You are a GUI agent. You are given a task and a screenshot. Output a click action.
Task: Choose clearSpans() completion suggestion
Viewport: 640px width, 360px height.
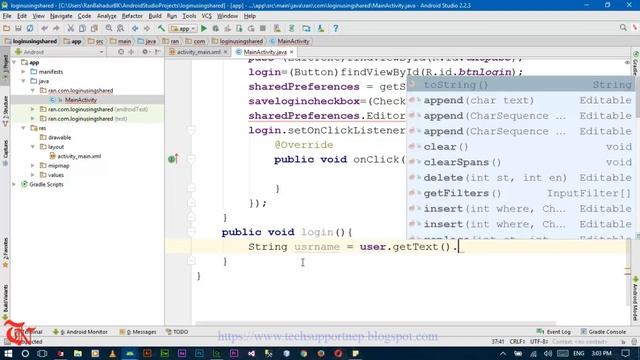tap(521, 162)
